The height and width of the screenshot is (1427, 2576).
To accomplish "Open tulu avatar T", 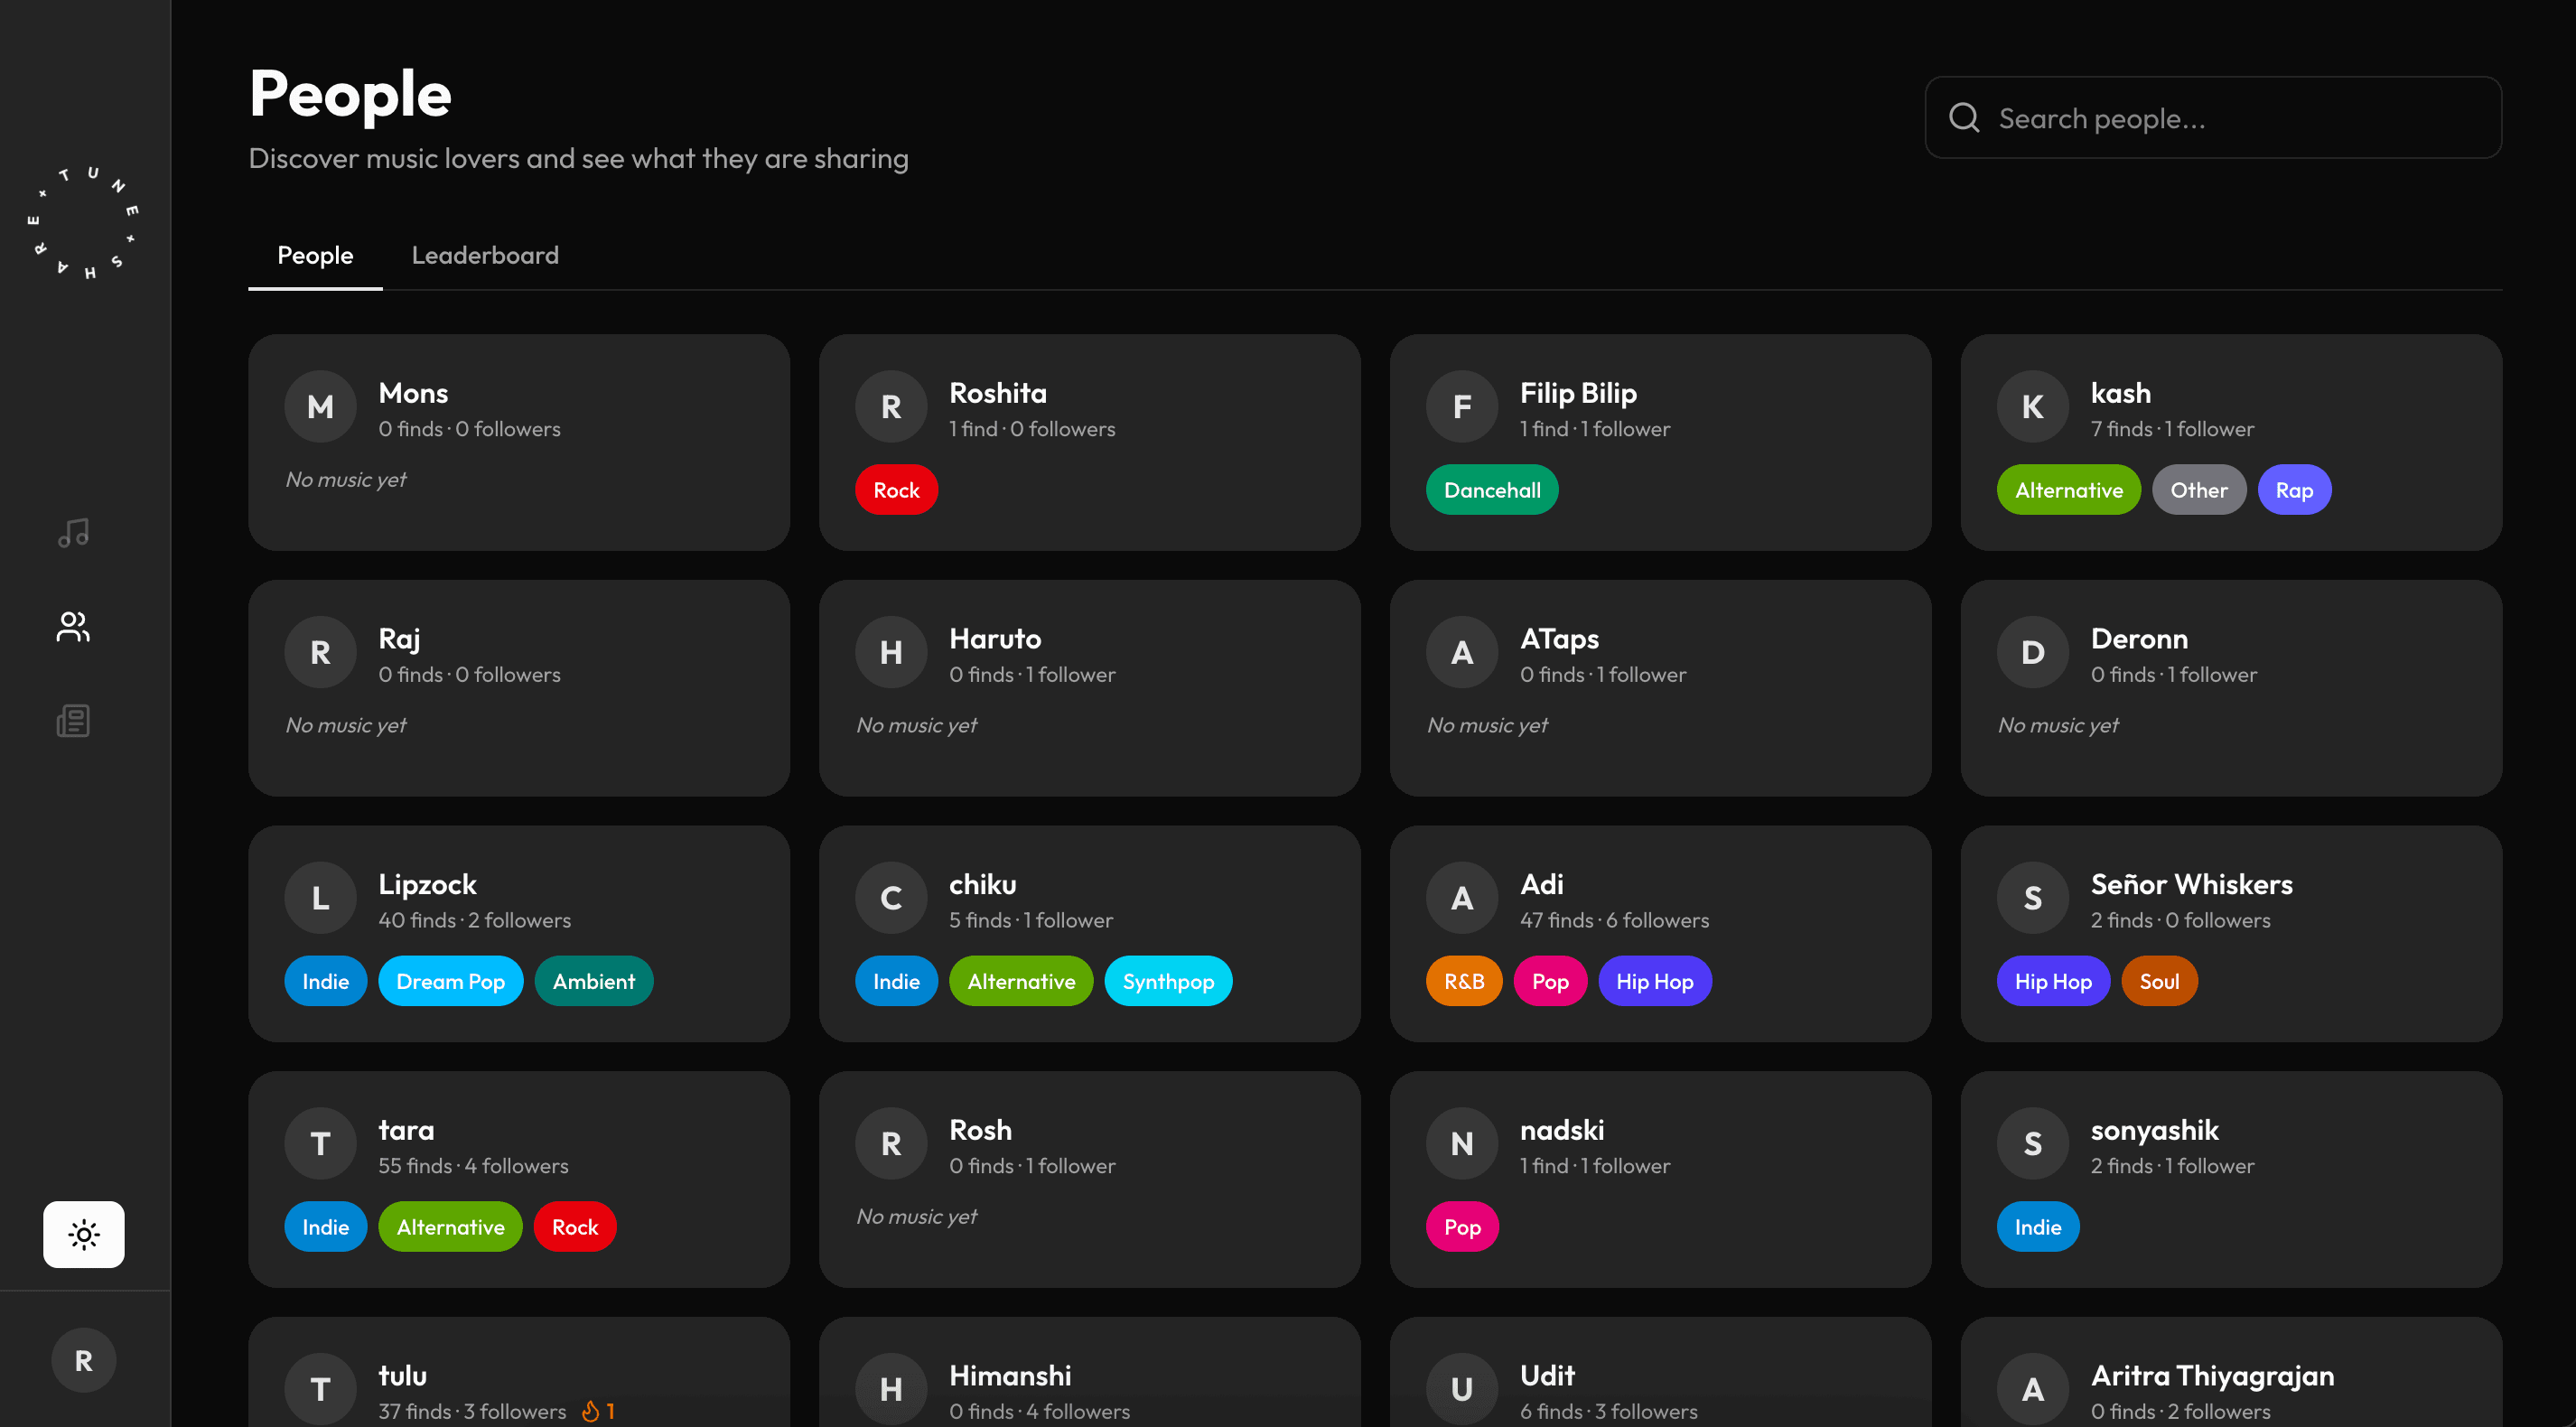I will (x=320, y=1389).
